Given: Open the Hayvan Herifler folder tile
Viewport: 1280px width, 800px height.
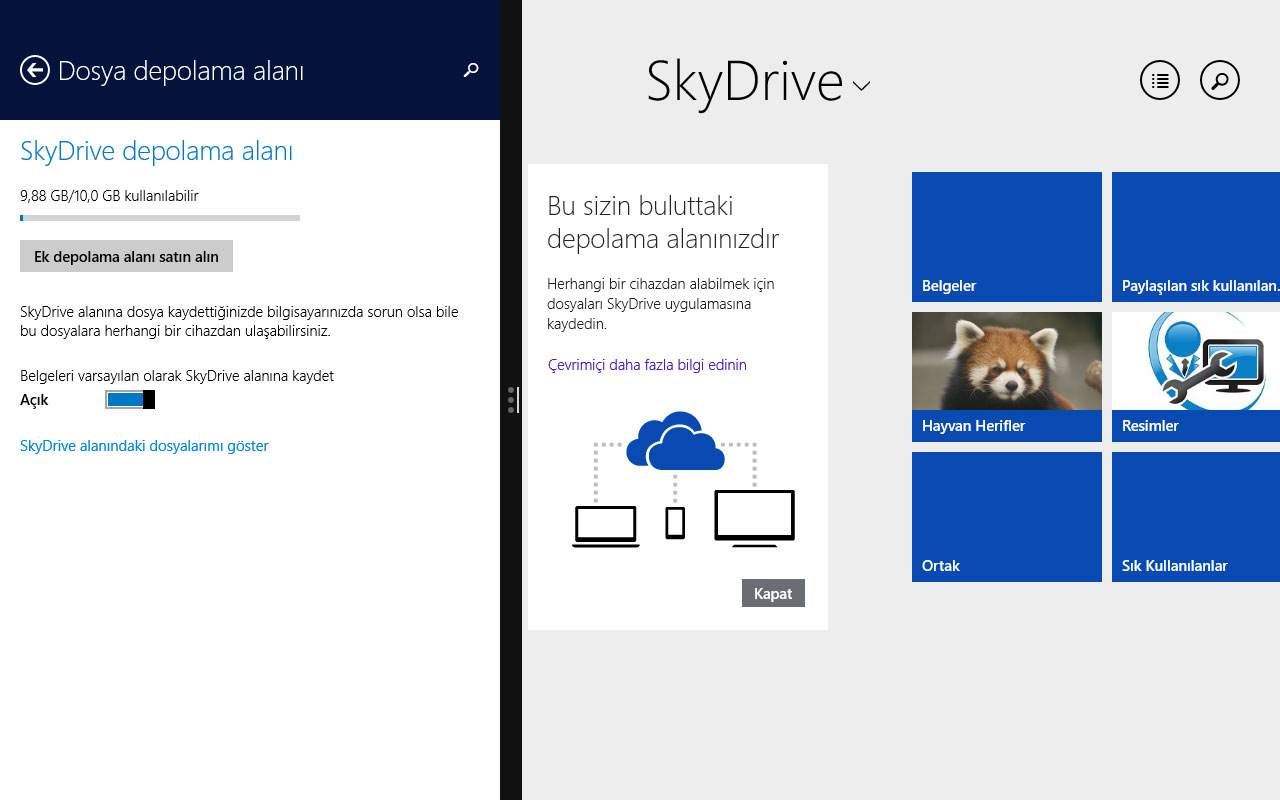Looking at the screenshot, I should point(1007,377).
